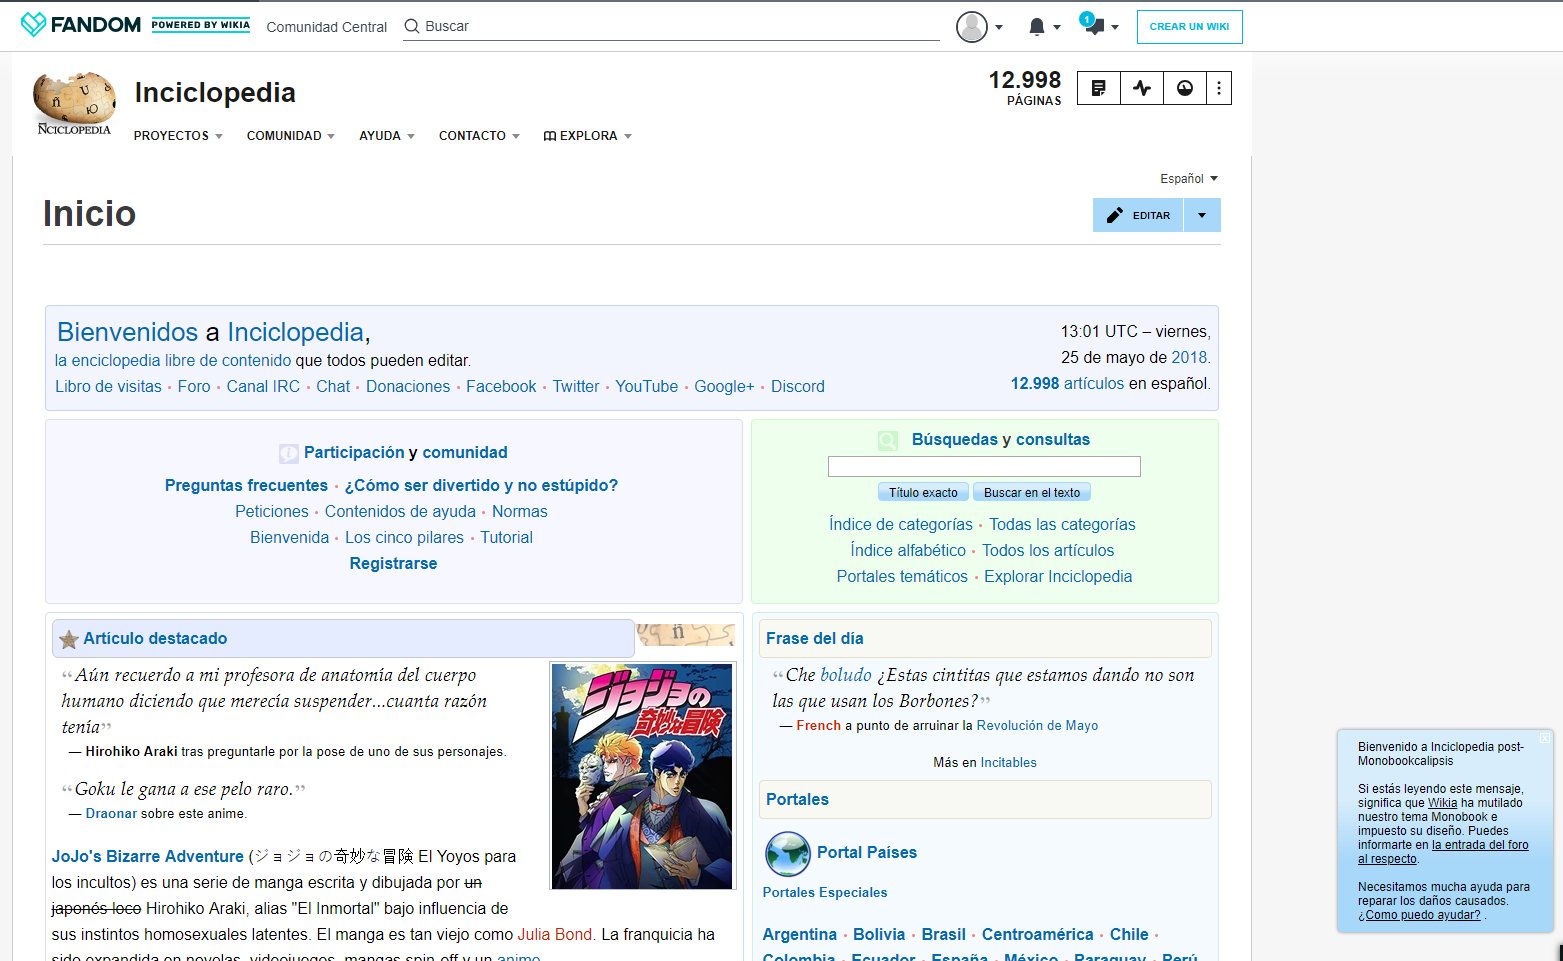Click the Búsquedas y consultas text field

984,466
